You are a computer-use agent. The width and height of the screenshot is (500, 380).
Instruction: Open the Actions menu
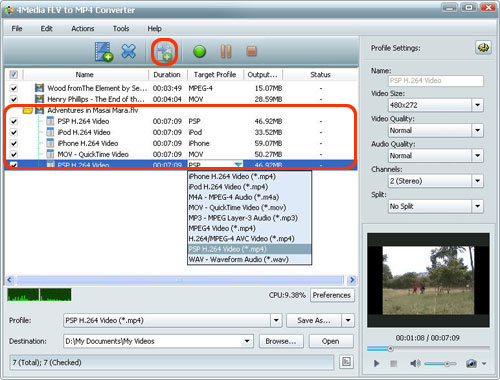click(x=83, y=29)
